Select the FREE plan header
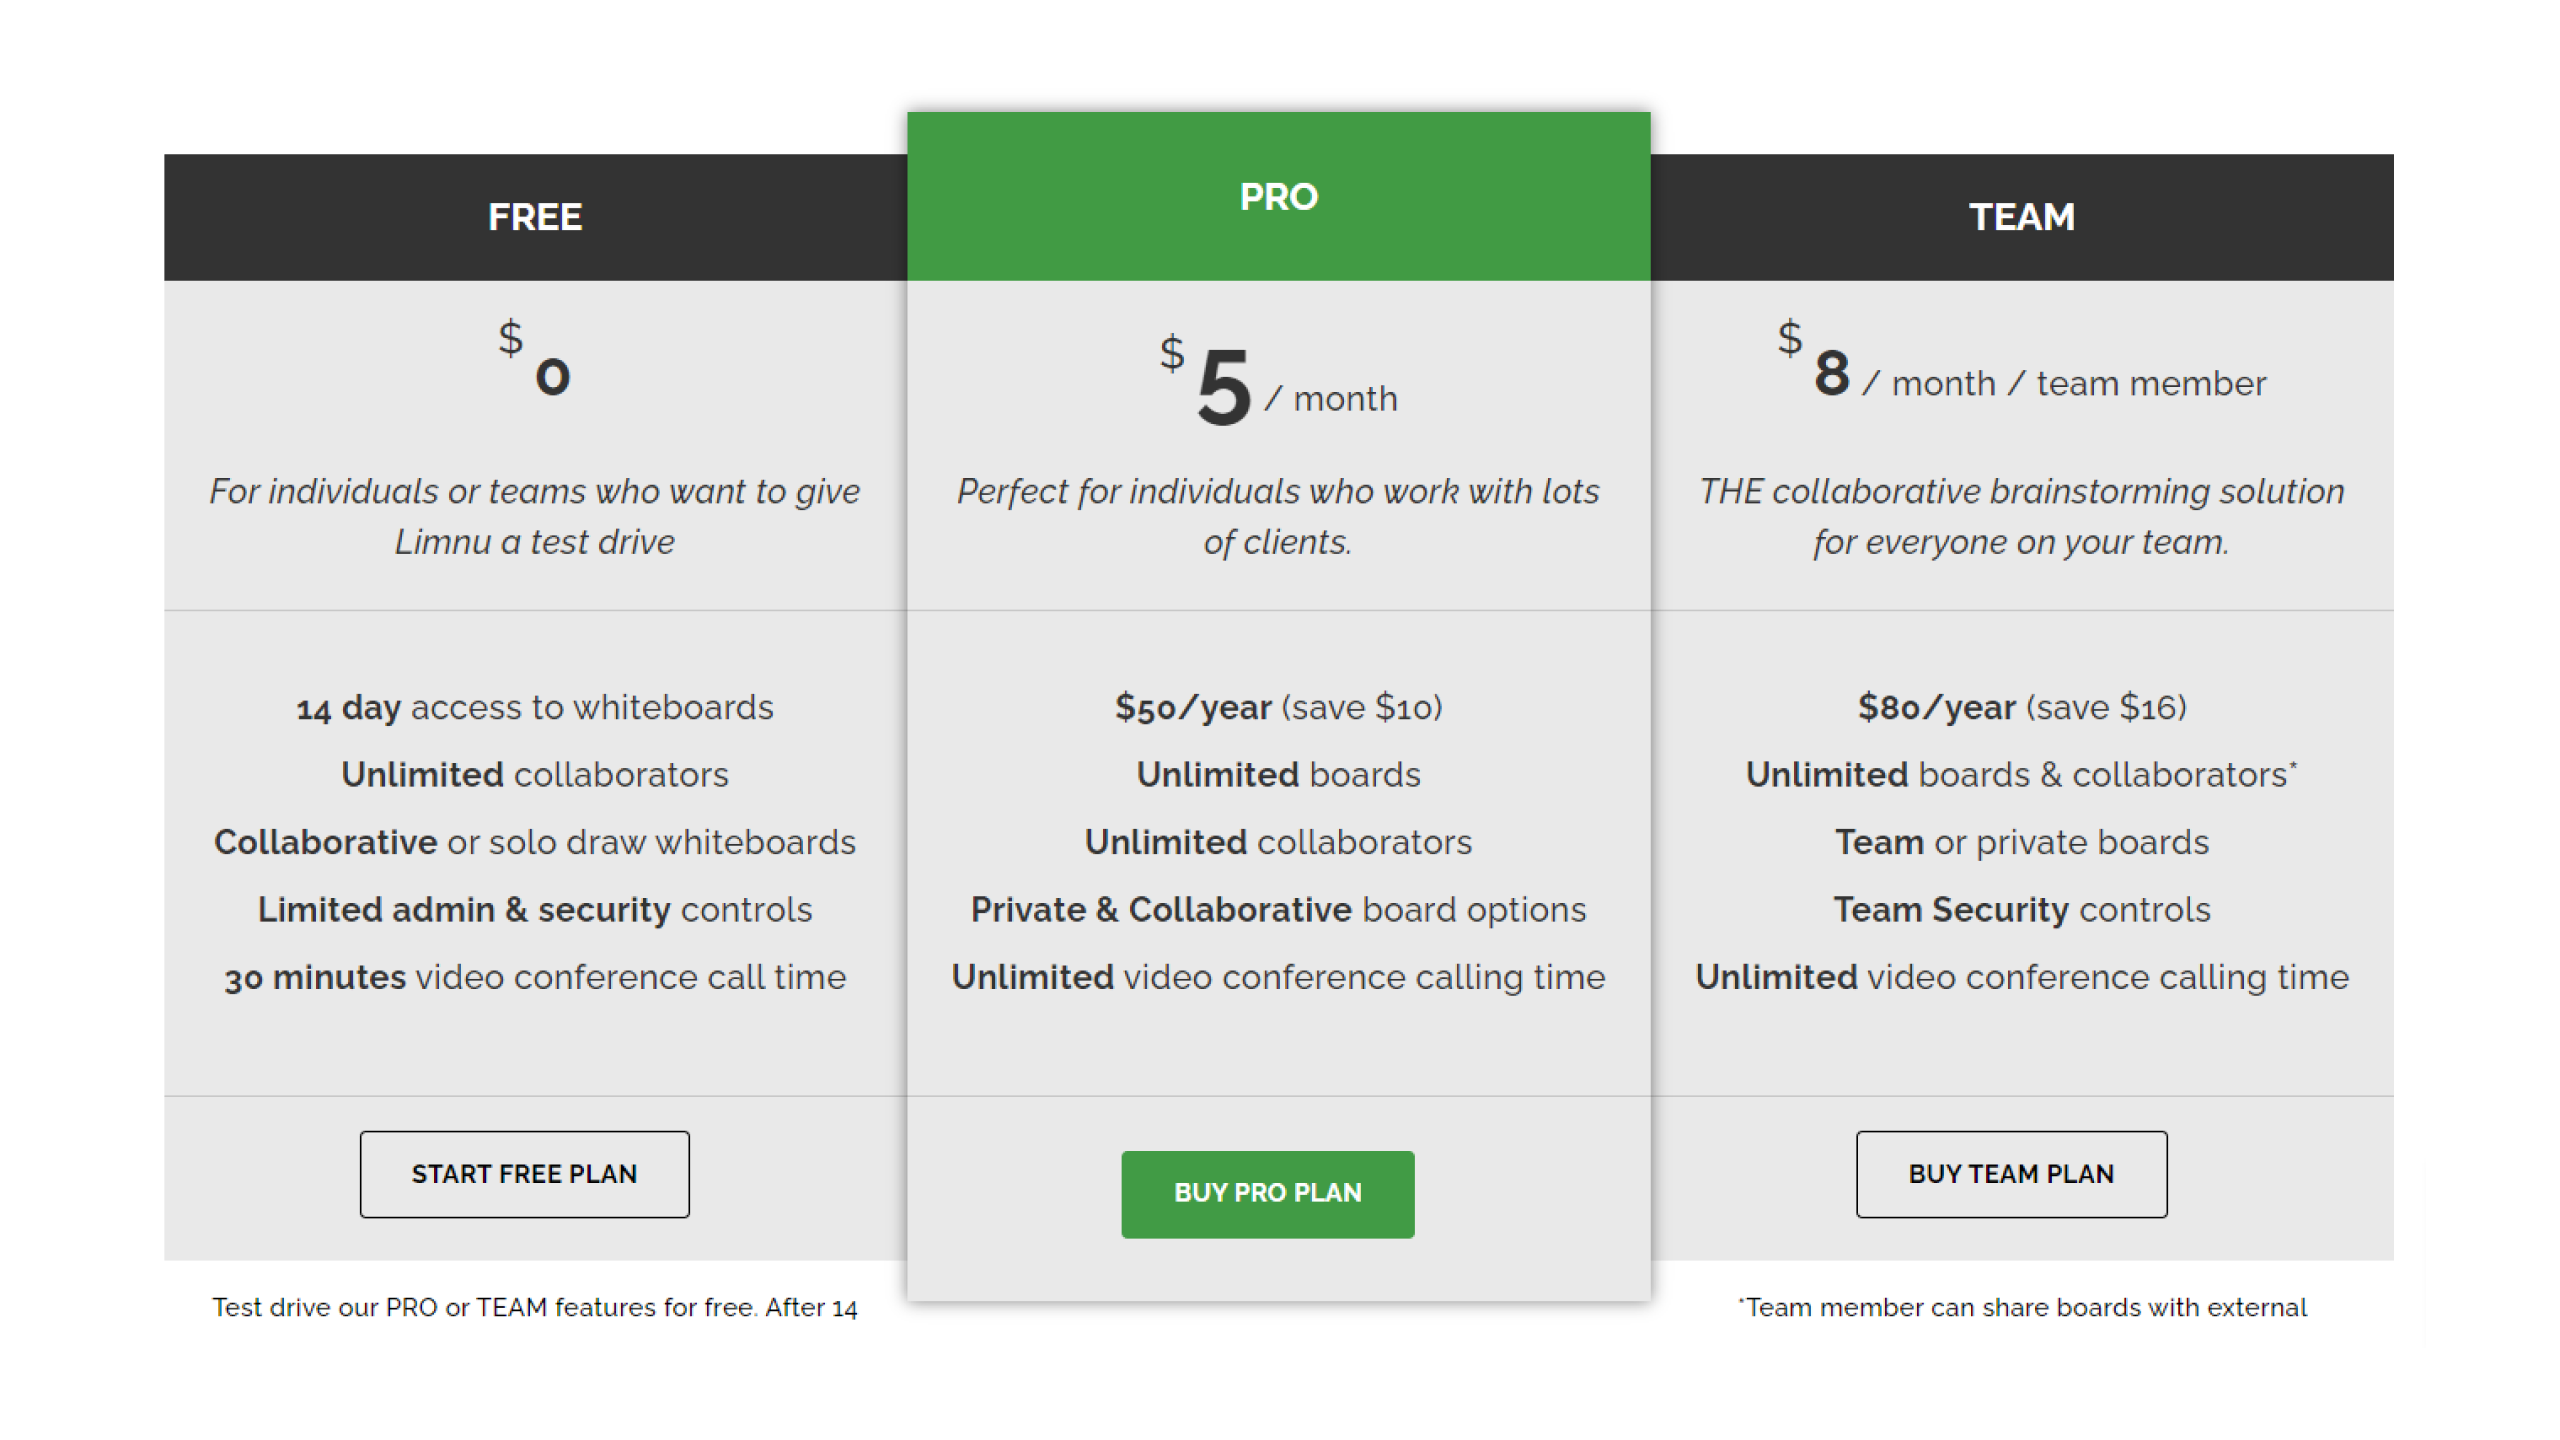Screen dimensions: 2560x1440 535,216
